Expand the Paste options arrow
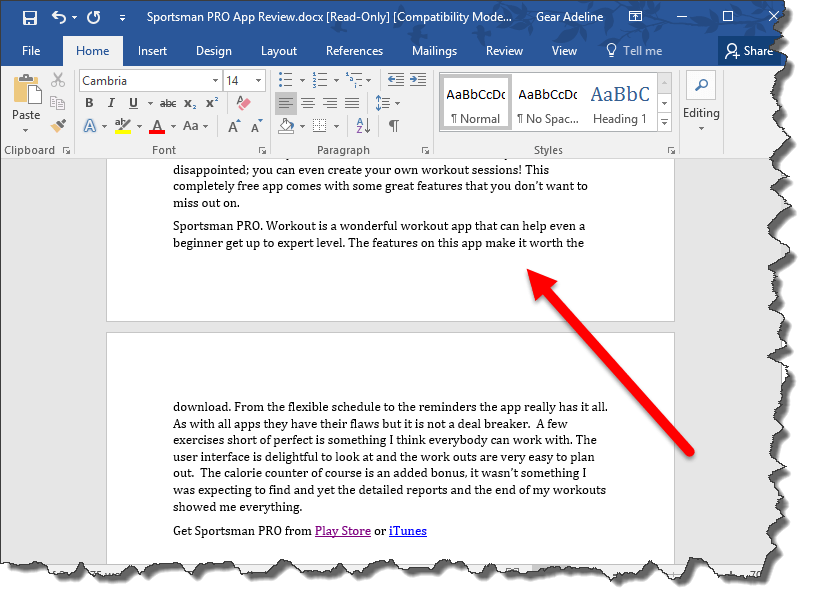Image resolution: width=813 pixels, height=602 pixels. tap(25, 130)
